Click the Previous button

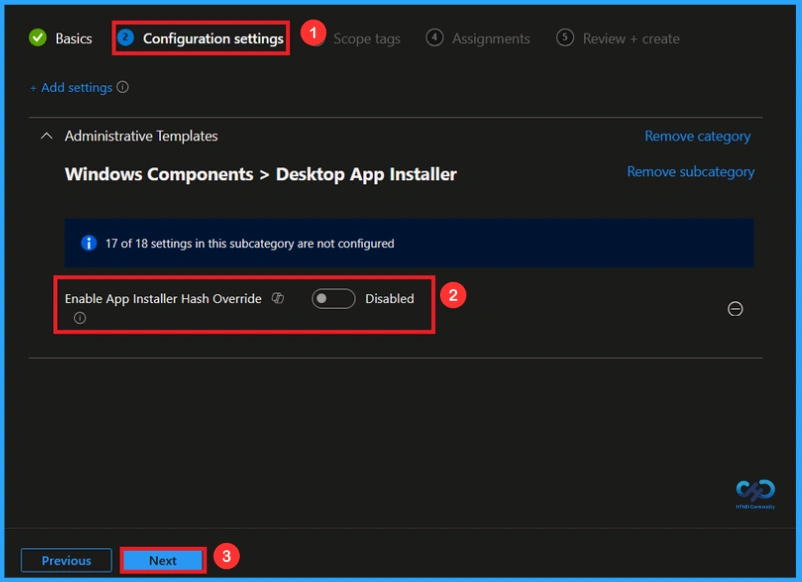pos(66,560)
